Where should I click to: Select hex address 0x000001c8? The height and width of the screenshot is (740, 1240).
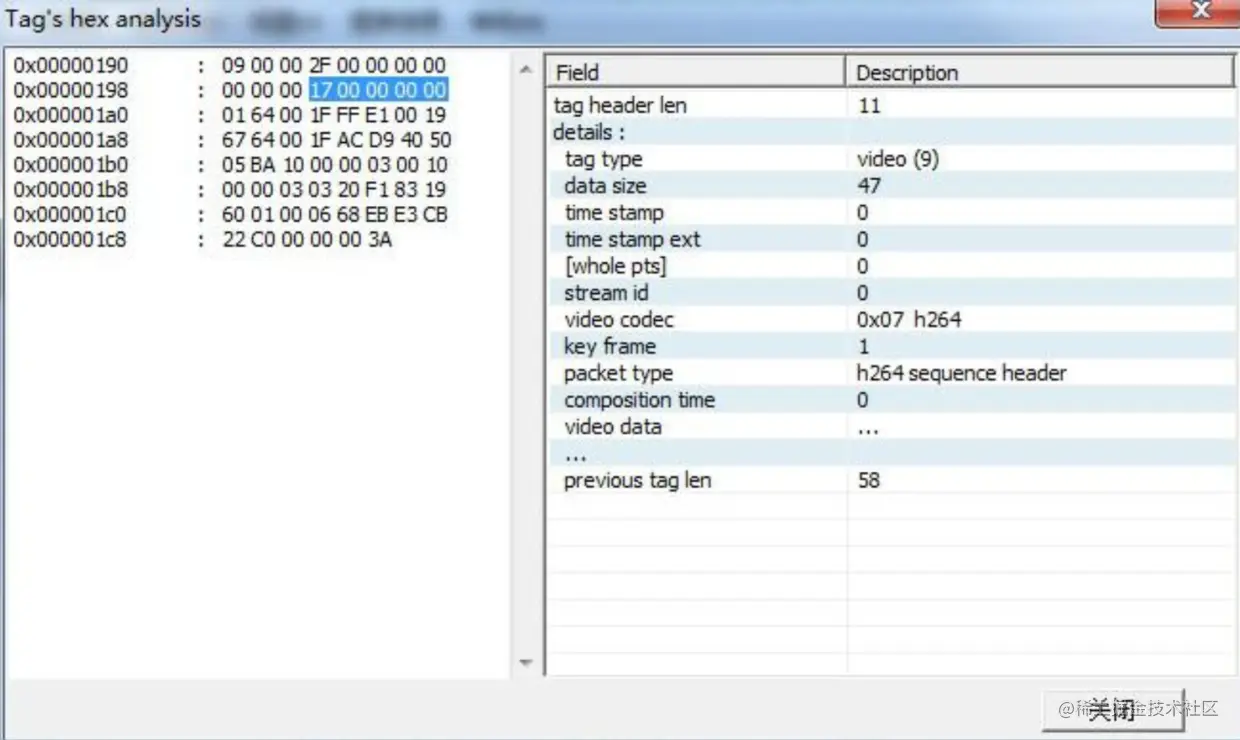(71, 240)
